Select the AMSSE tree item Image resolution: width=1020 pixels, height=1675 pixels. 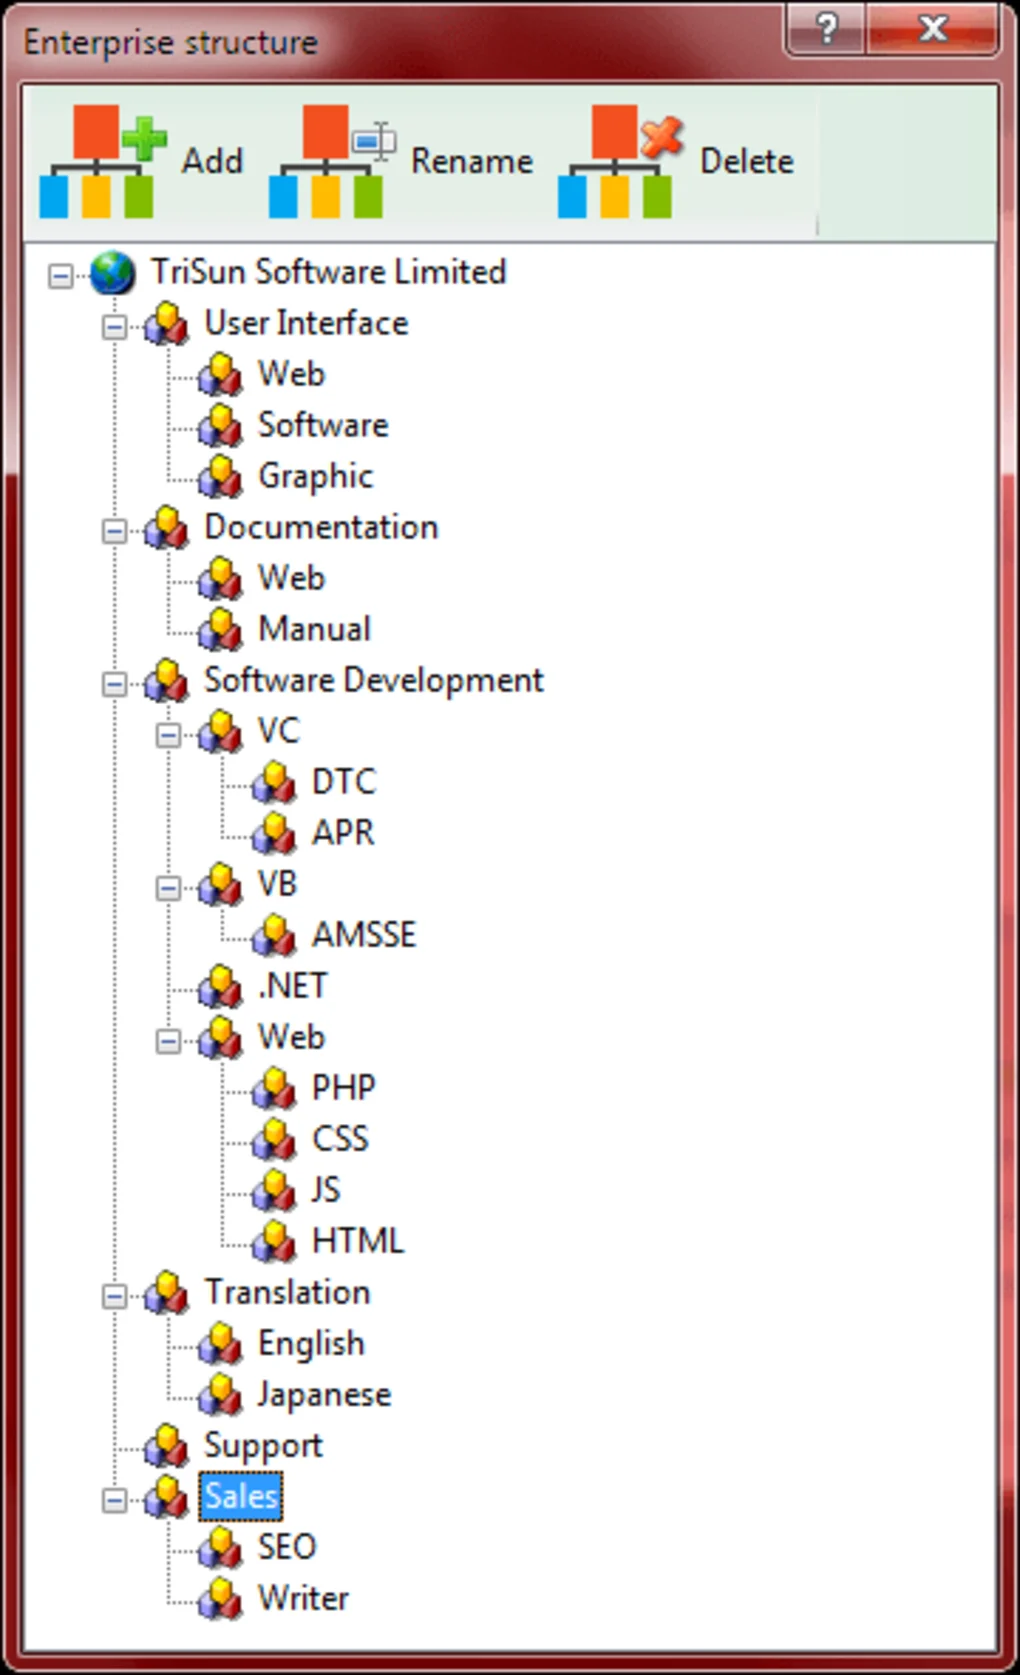[364, 935]
